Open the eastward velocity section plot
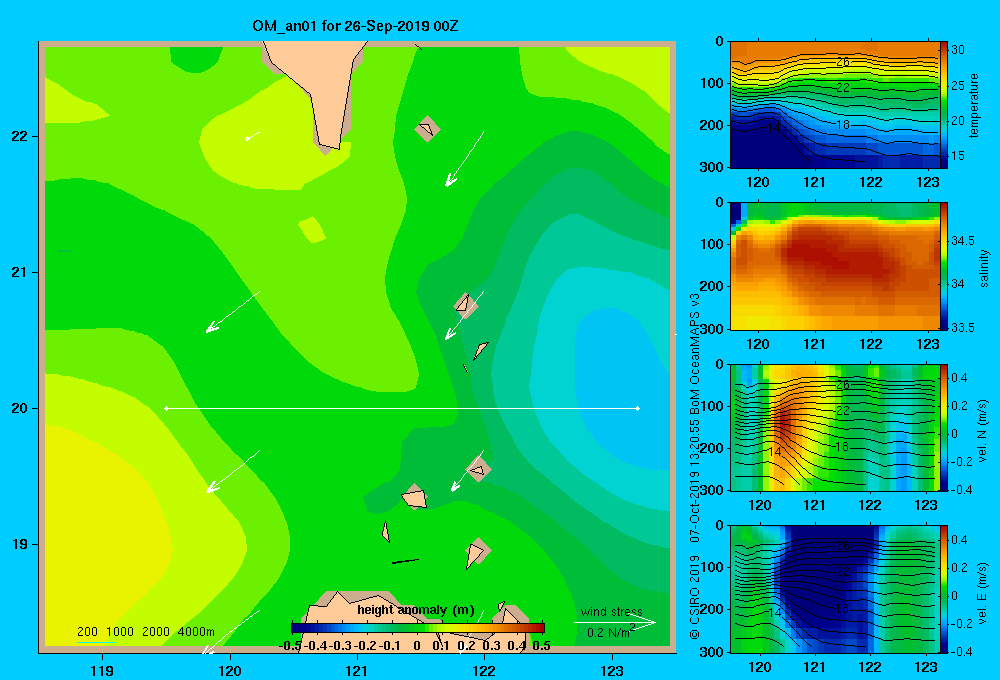Viewport: 1000px width, 680px height. (835, 589)
